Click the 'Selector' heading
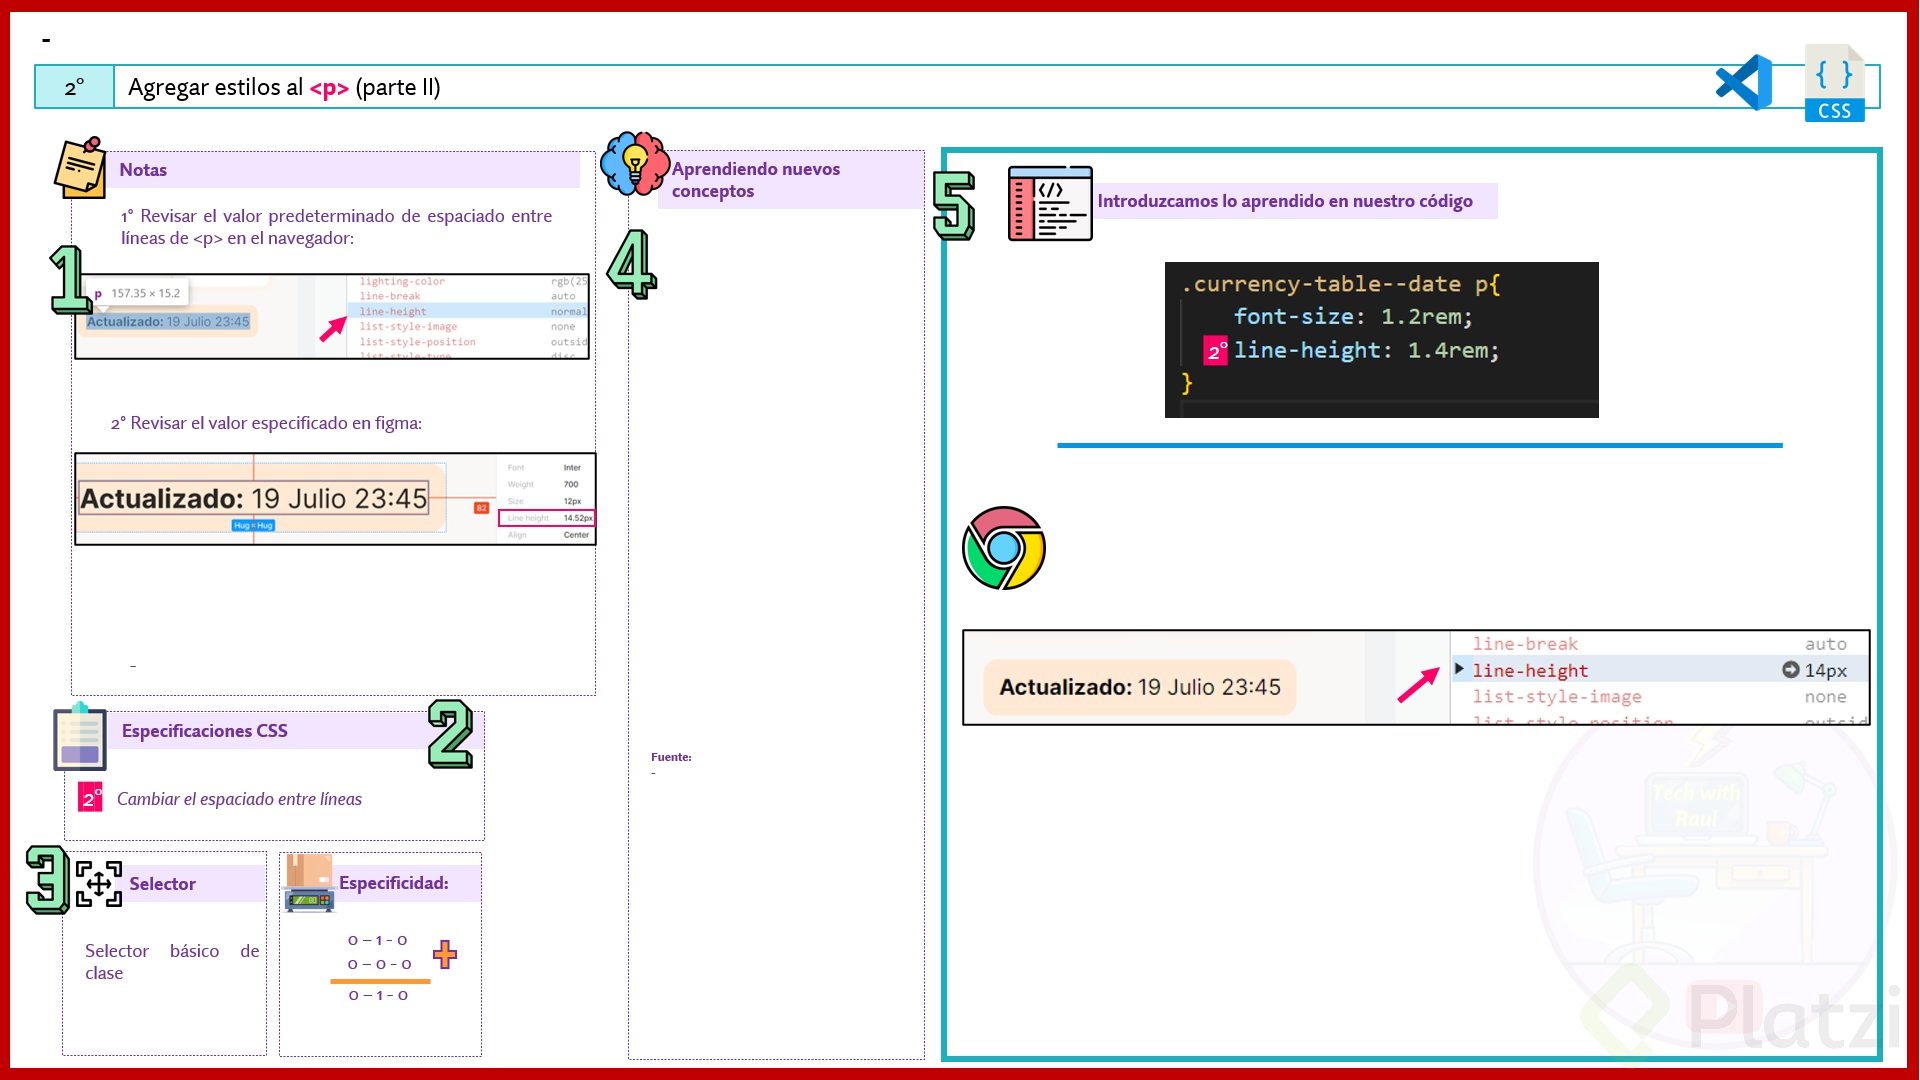1920x1080 pixels. (x=162, y=884)
